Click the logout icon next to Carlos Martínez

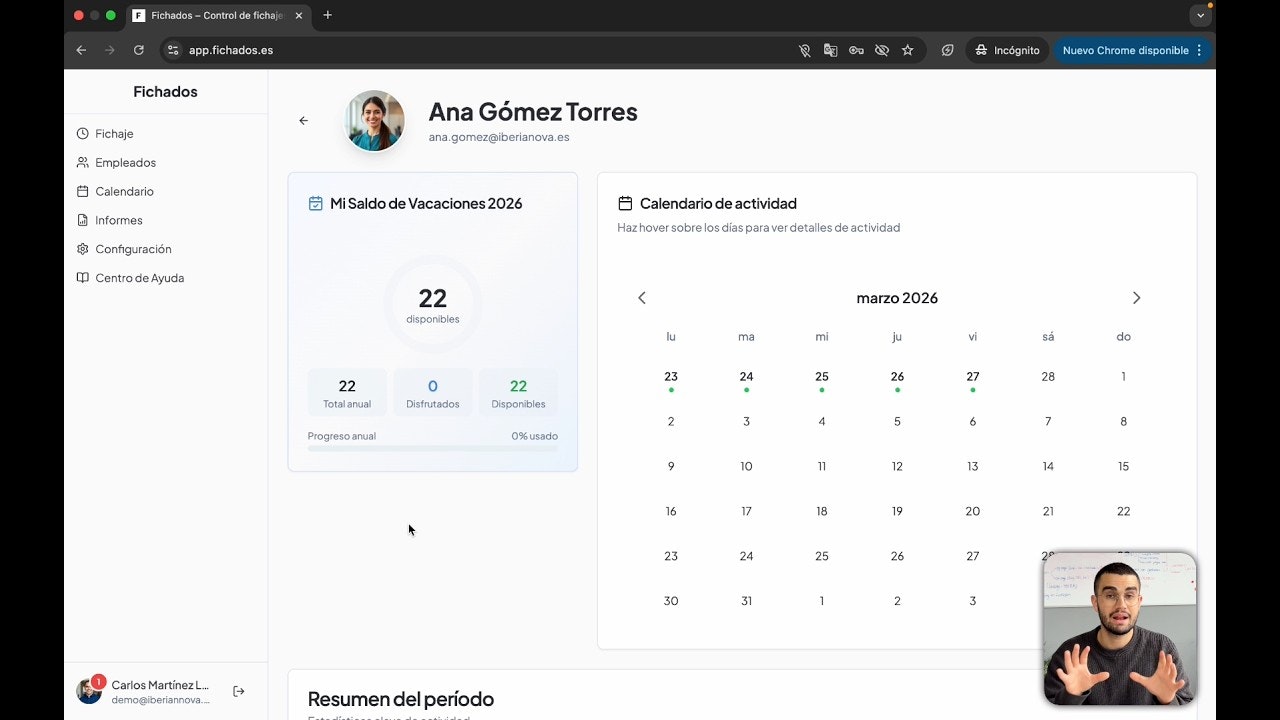pos(239,691)
